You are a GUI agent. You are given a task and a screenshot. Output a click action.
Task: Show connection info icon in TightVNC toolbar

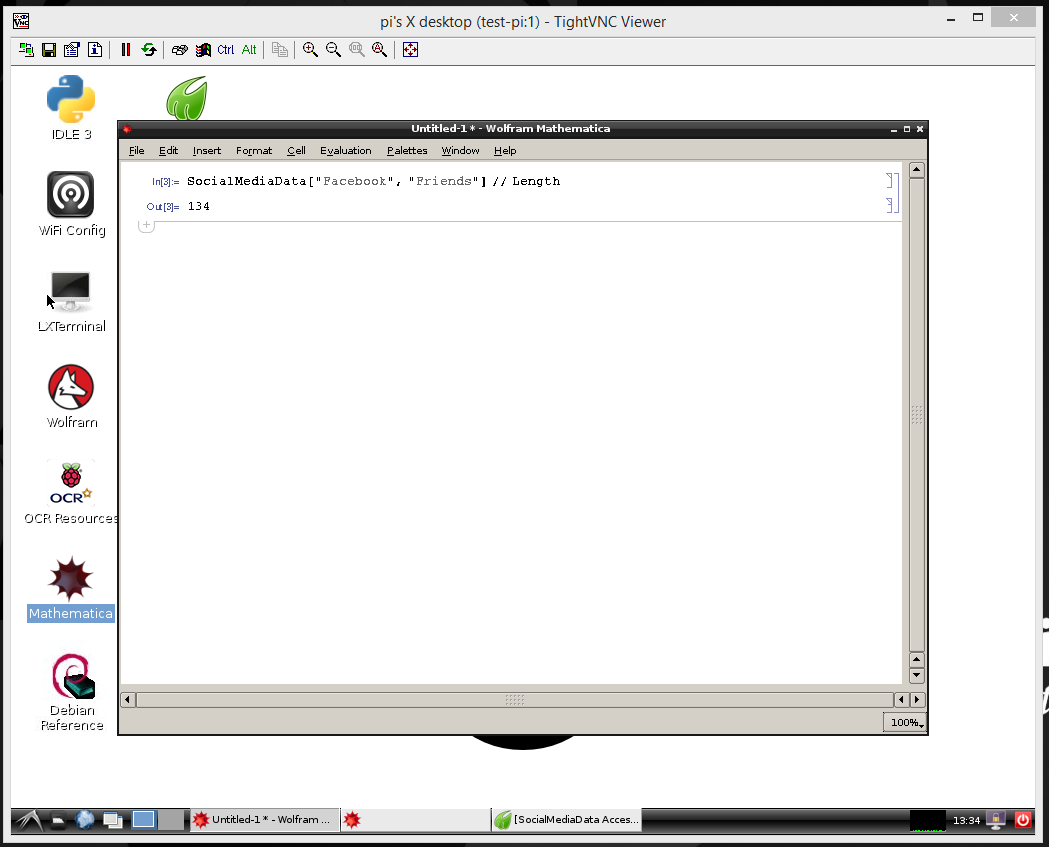(95, 50)
